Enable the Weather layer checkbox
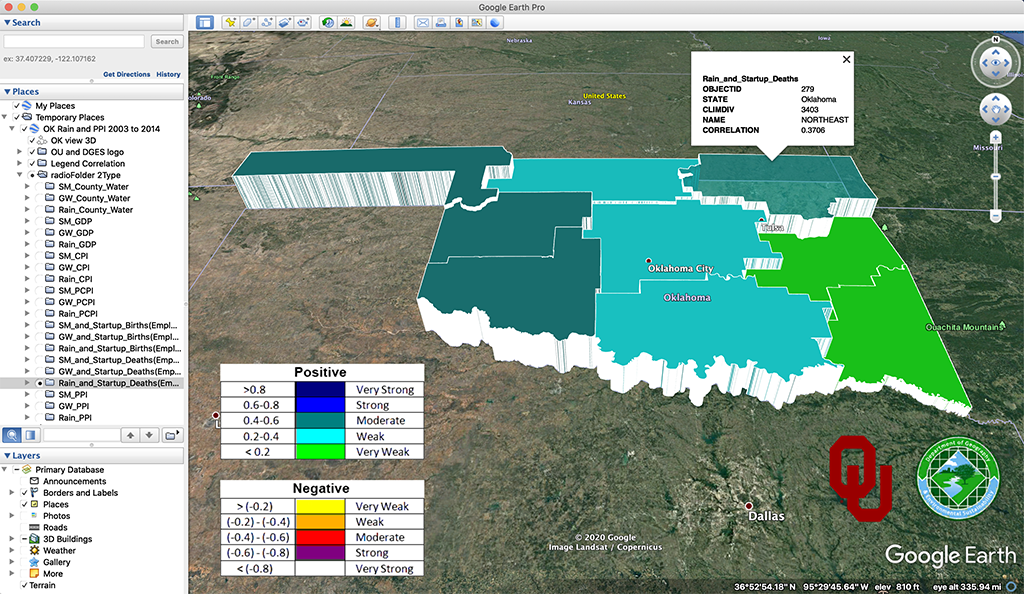Screen dimensions: 1024x594 [25, 551]
